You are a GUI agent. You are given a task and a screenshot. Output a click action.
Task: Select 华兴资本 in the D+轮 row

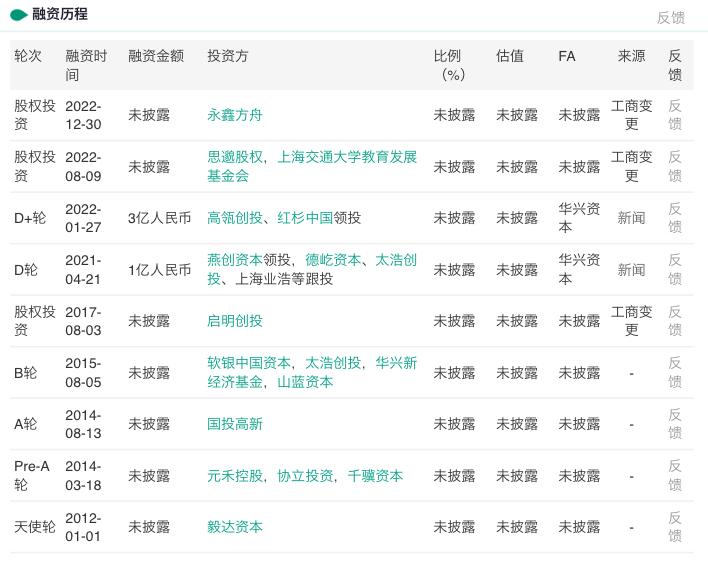(579, 218)
